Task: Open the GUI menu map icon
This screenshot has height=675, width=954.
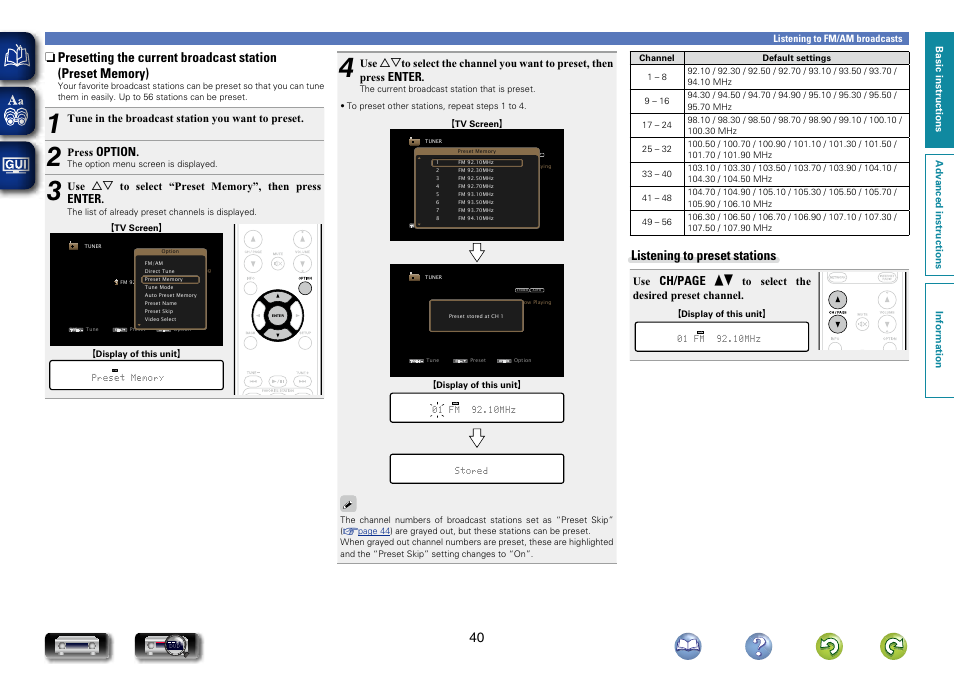Action: (x=17, y=165)
